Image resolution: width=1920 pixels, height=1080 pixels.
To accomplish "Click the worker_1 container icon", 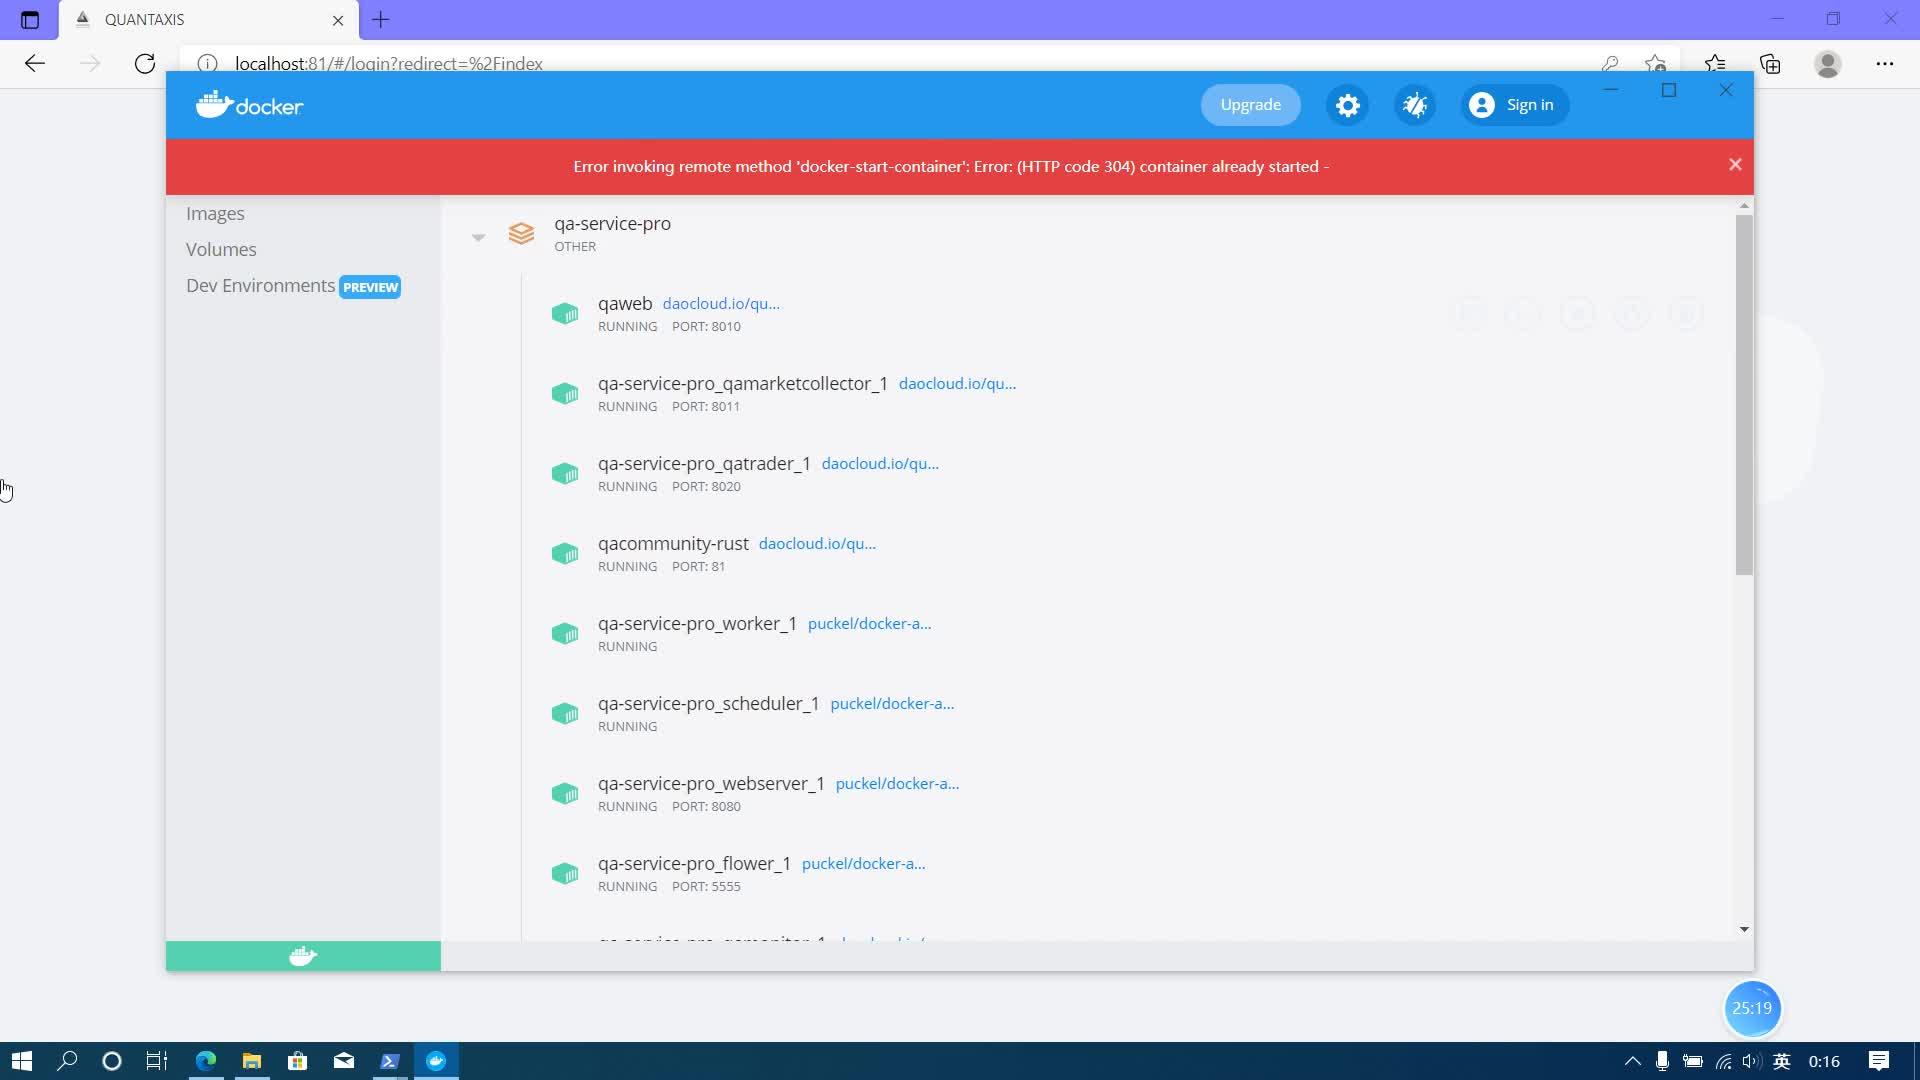I will [565, 634].
